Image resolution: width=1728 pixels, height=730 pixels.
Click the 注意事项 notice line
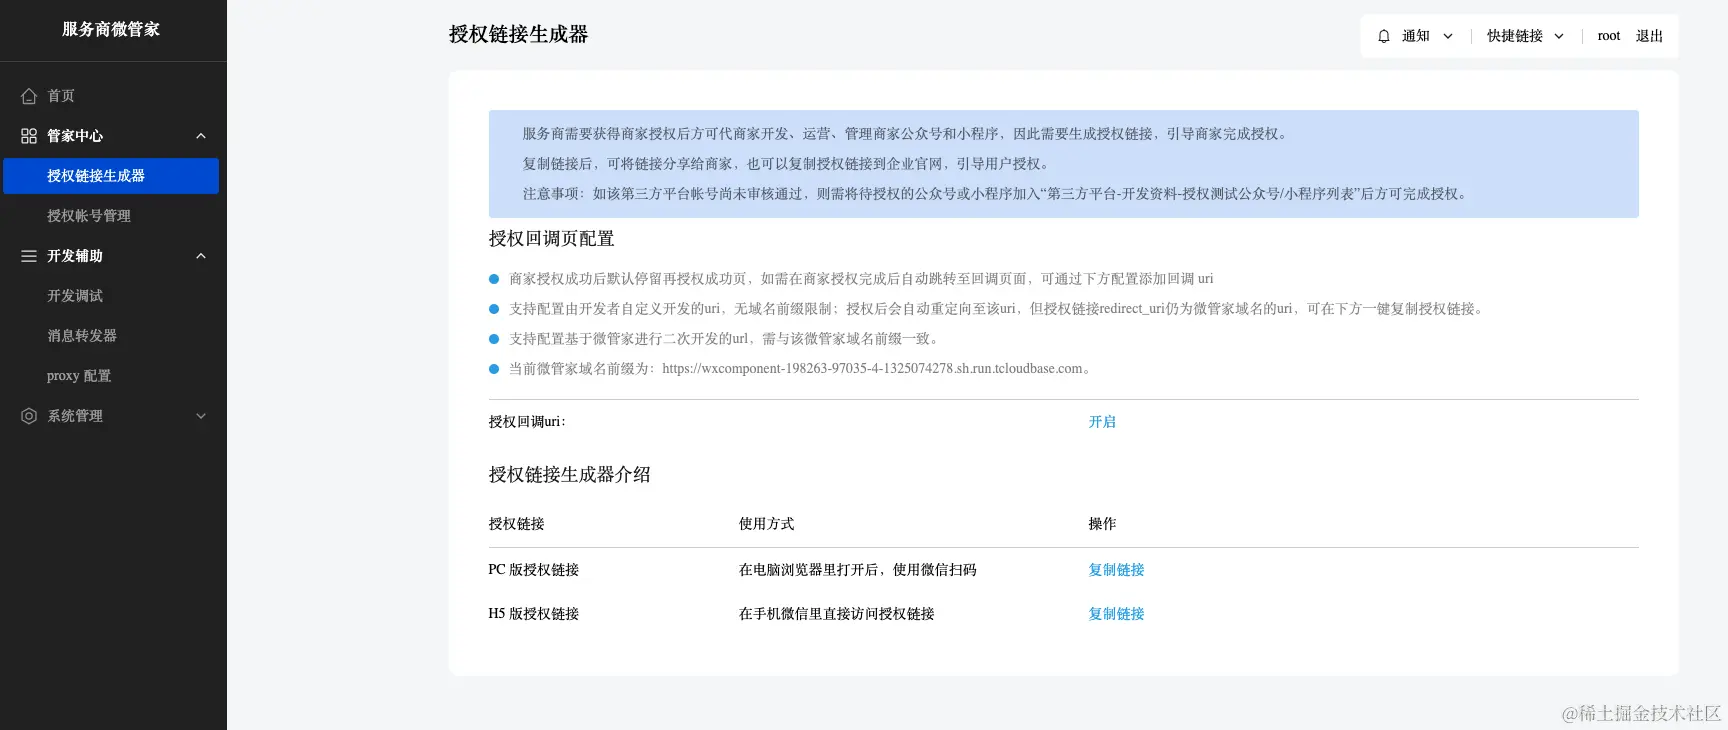click(x=997, y=194)
